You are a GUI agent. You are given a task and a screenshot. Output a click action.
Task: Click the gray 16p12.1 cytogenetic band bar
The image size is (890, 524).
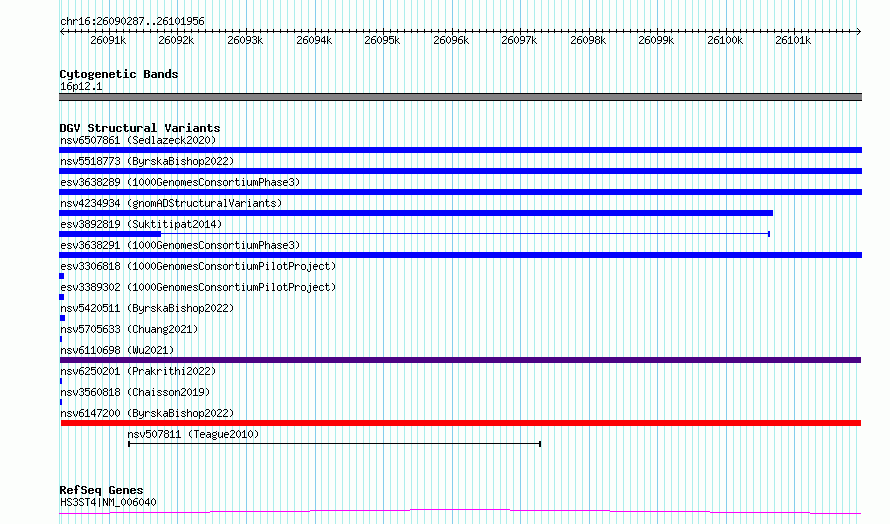pos(460,97)
